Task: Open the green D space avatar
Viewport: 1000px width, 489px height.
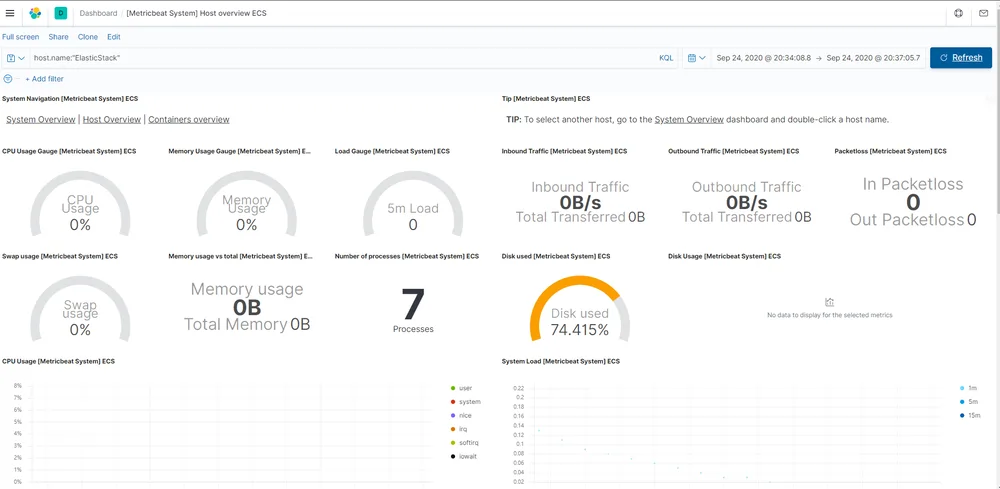Action: pyautogui.click(x=61, y=13)
